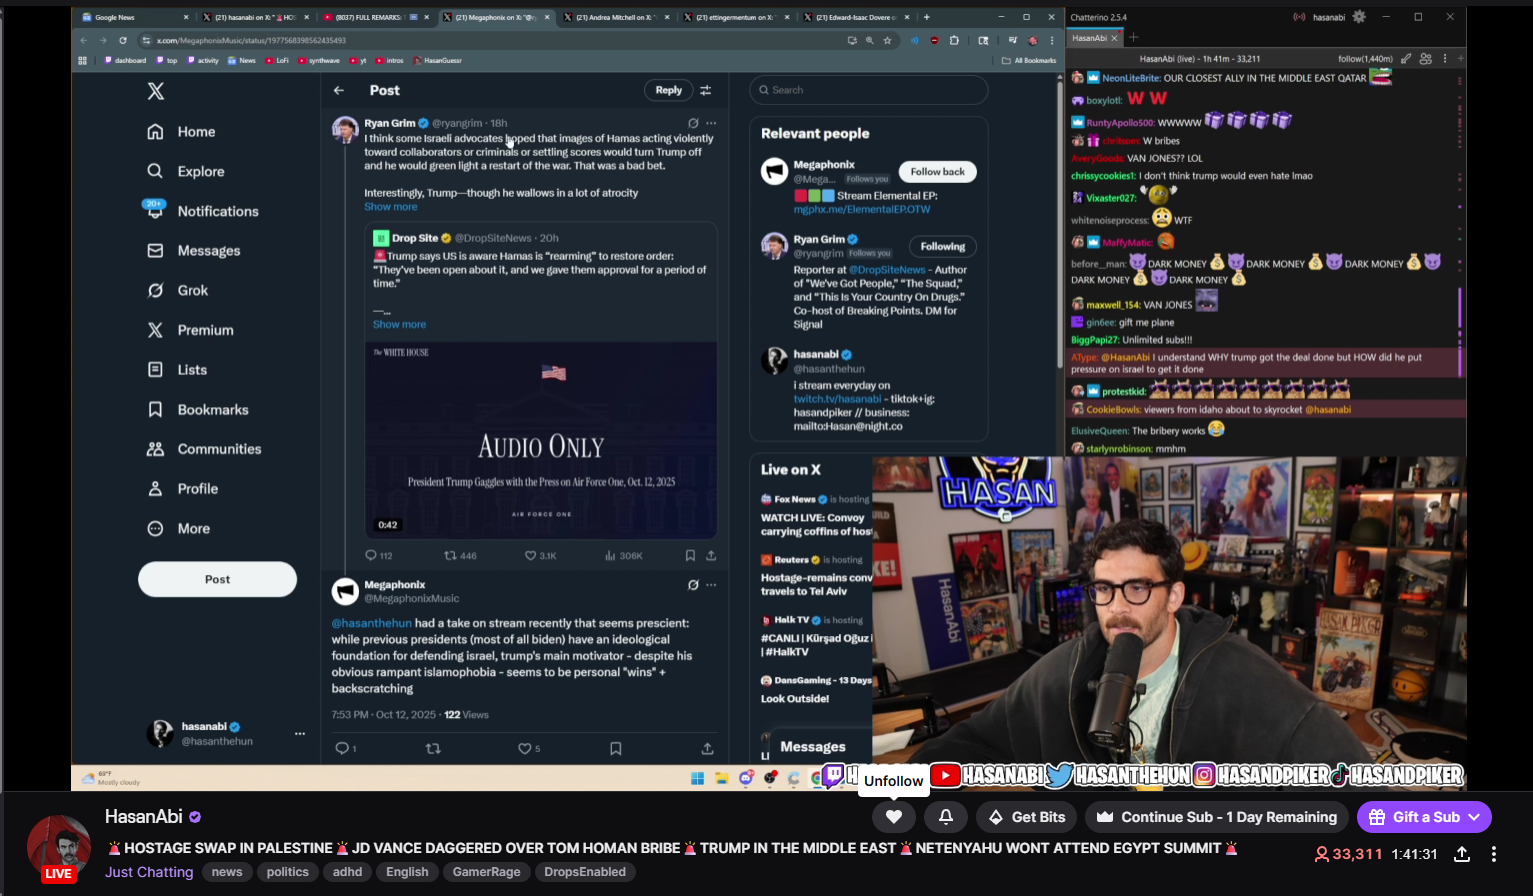Viewport: 1533px width, 896px height.
Task: Switch to Andrea Mitchell on X tab
Action: click(x=615, y=17)
